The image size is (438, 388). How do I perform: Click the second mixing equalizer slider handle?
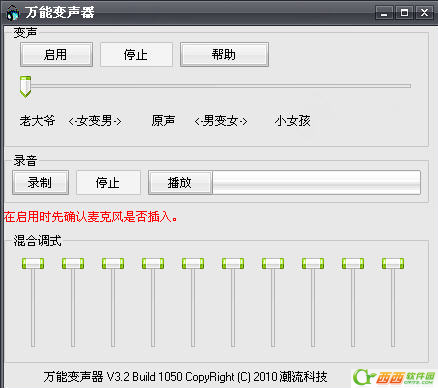73,263
